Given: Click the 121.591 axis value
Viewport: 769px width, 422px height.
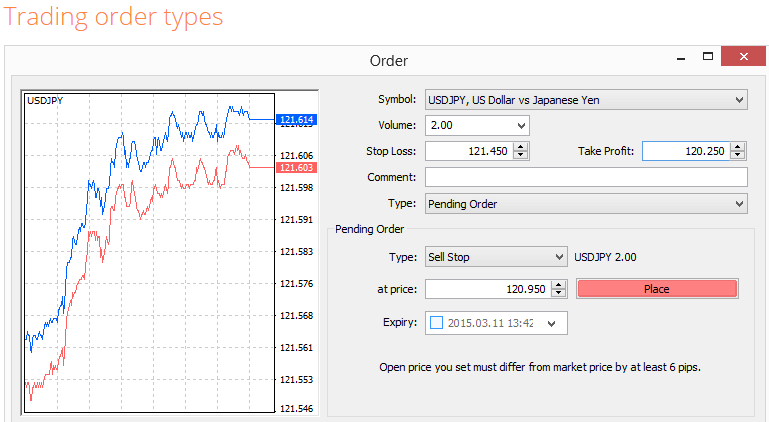Looking at the screenshot, I should pos(296,219).
